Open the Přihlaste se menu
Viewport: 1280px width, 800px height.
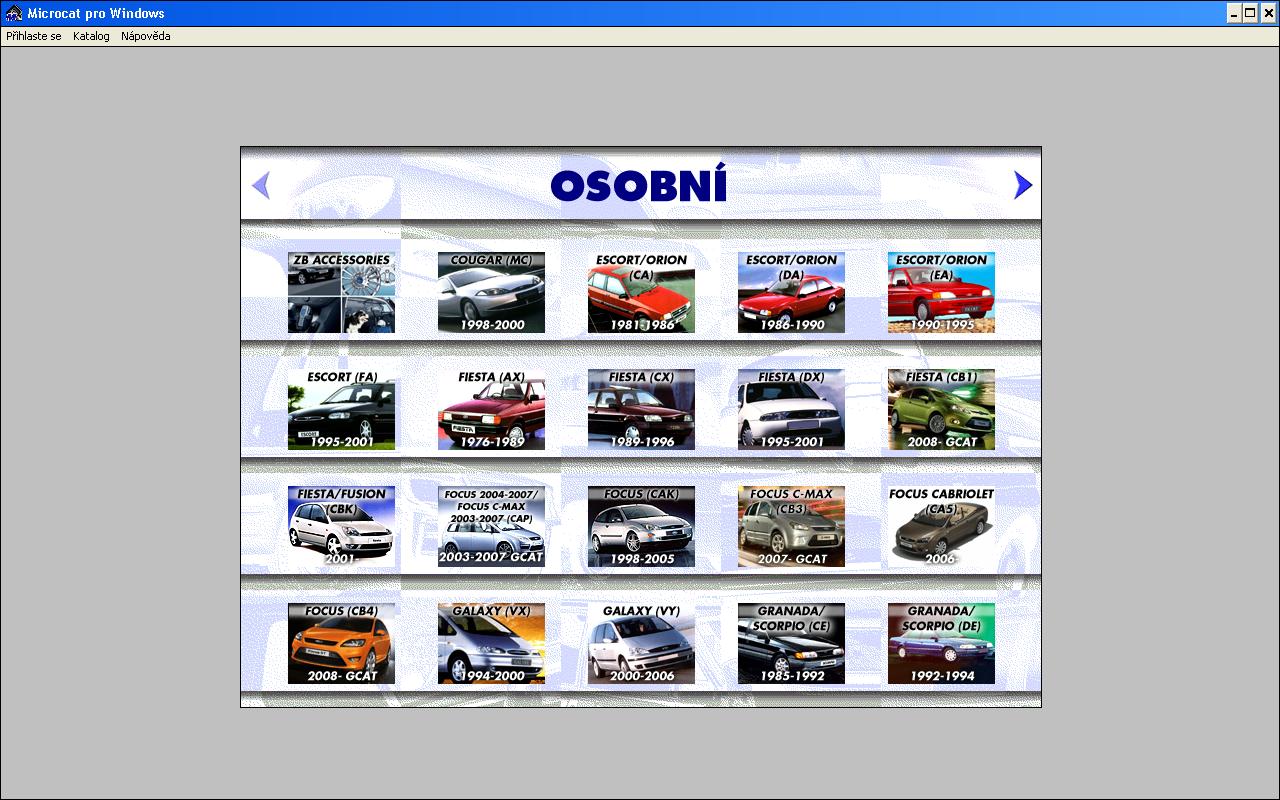[x=34, y=36]
